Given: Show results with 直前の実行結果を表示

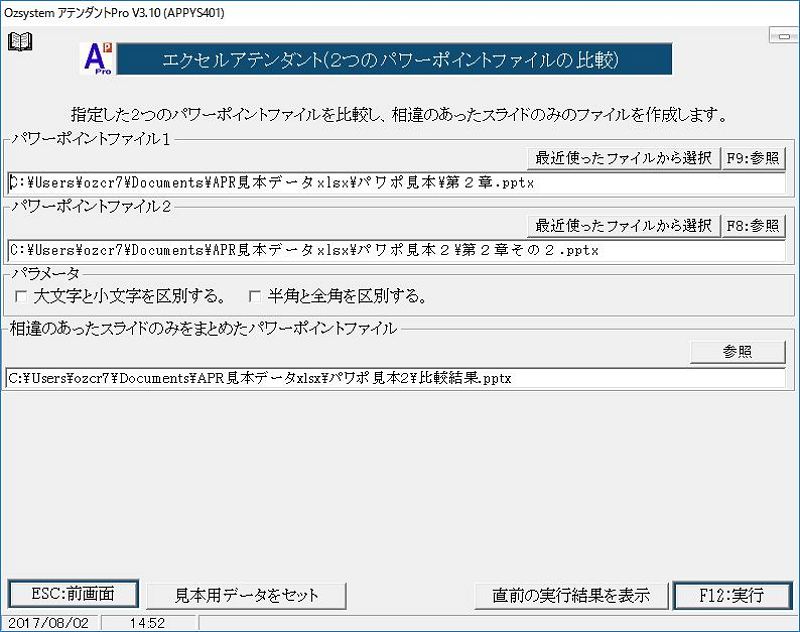Looking at the screenshot, I should (570, 595).
